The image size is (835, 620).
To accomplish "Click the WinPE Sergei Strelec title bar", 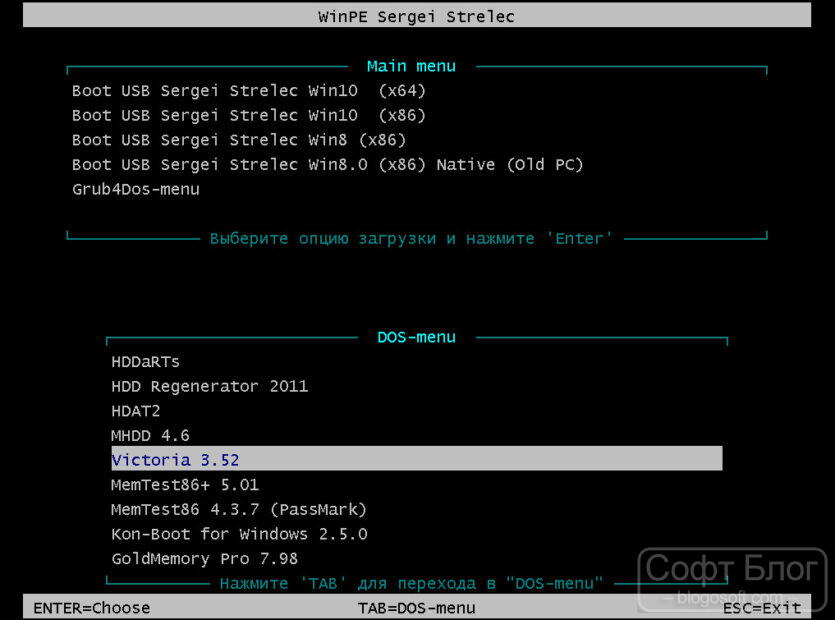I will click(x=417, y=15).
